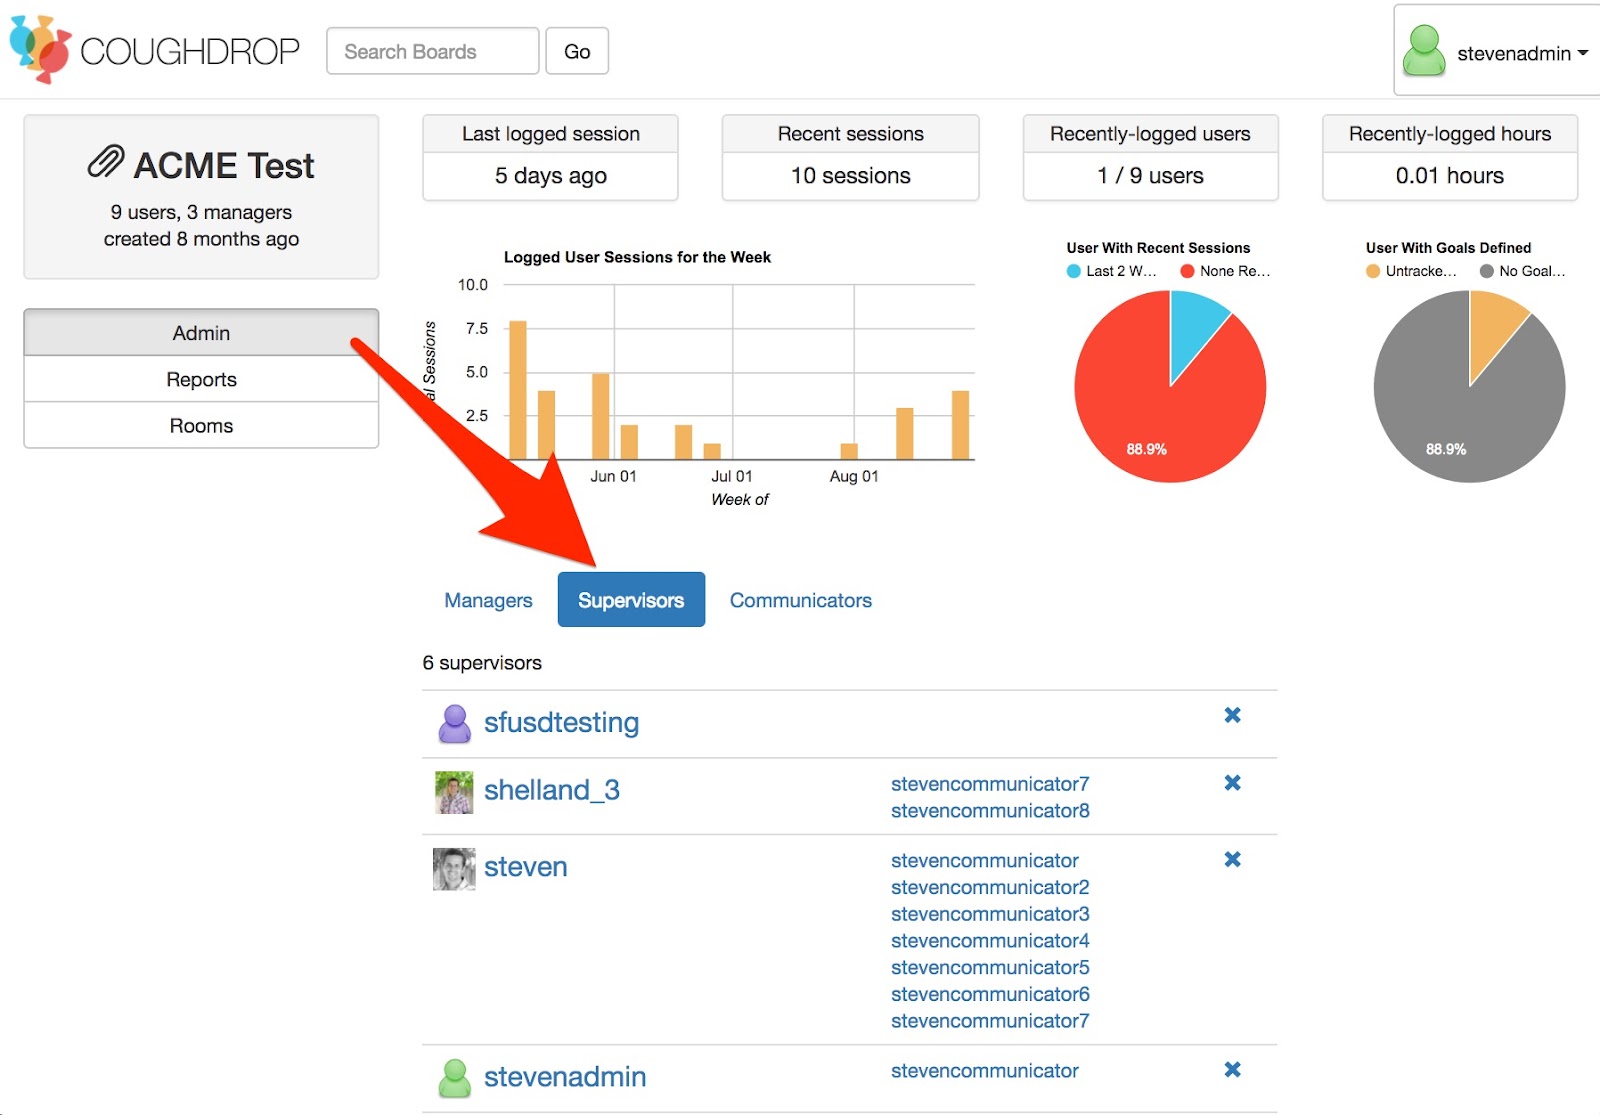Open stevencommunicator6 link under steven
1600x1115 pixels.
click(990, 995)
